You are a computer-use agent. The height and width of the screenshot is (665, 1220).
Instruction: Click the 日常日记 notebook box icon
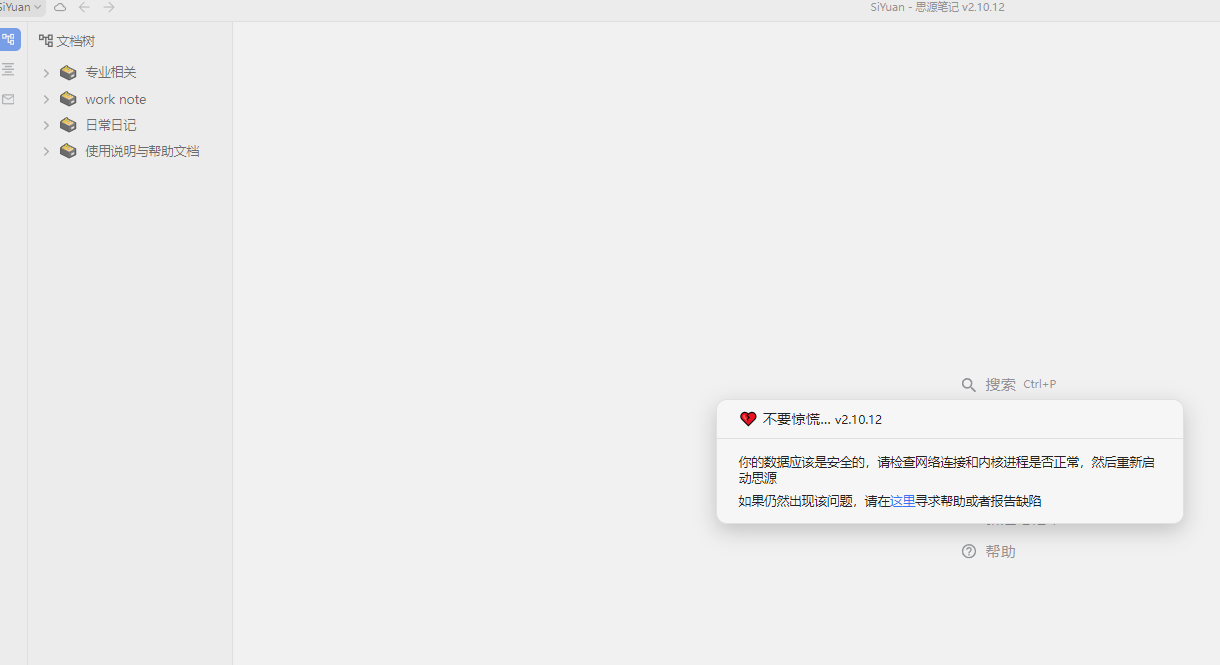click(x=68, y=125)
